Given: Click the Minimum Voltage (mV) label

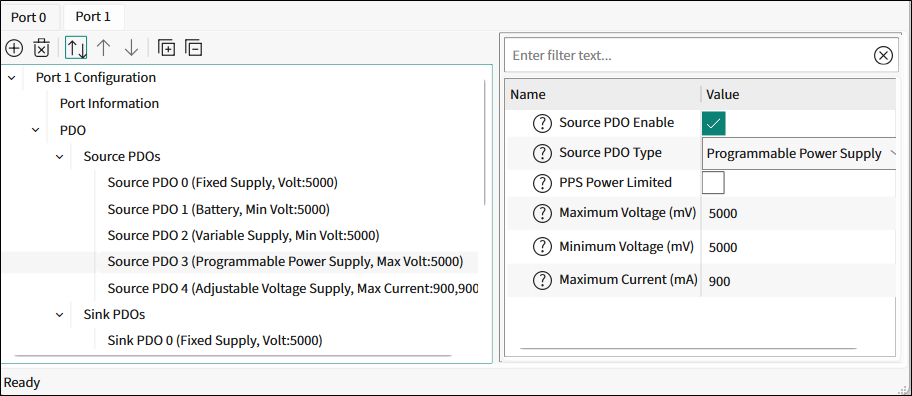Looking at the screenshot, I should tap(626, 247).
